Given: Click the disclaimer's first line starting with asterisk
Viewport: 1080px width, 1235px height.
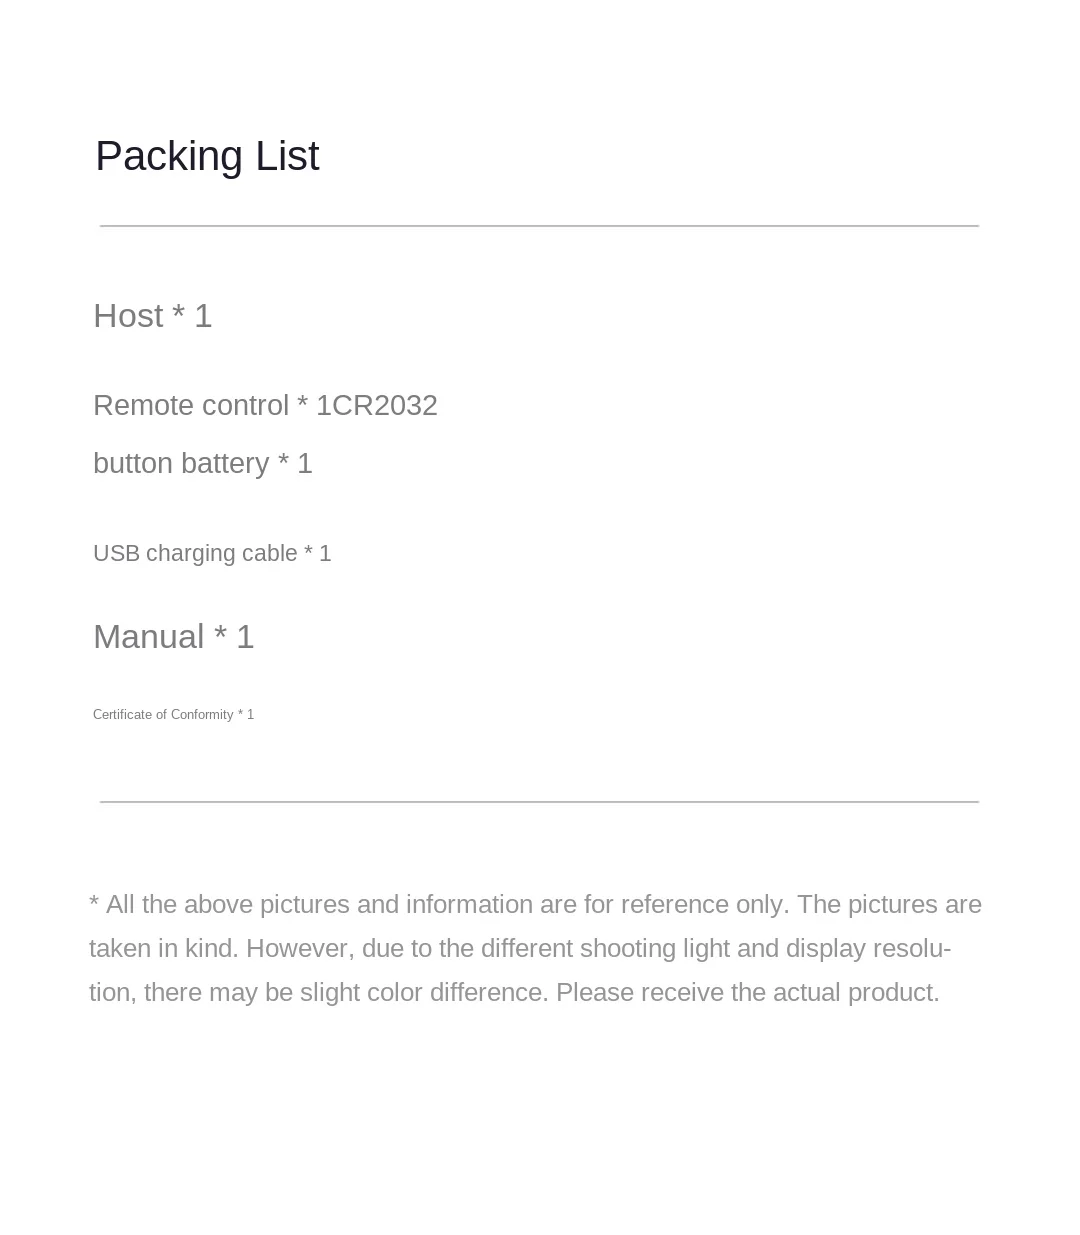Looking at the screenshot, I should 535,904.
